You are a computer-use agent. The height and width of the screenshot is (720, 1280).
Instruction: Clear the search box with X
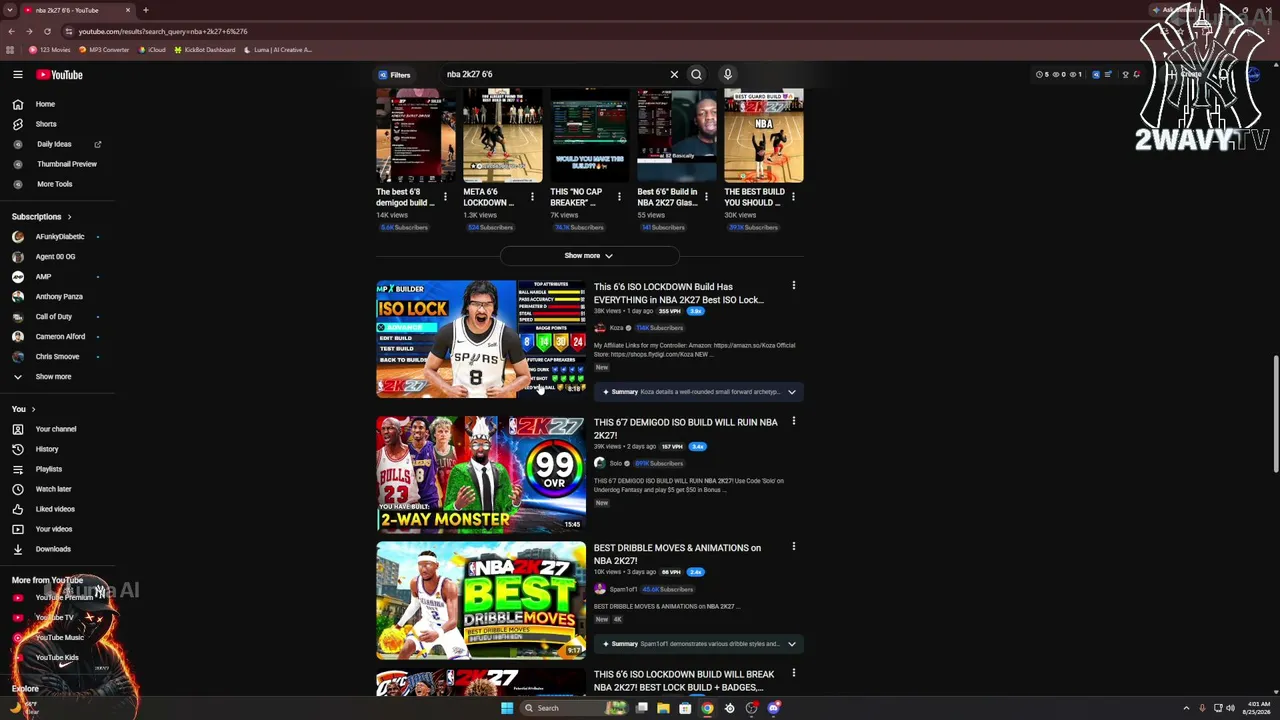[674, 74]
